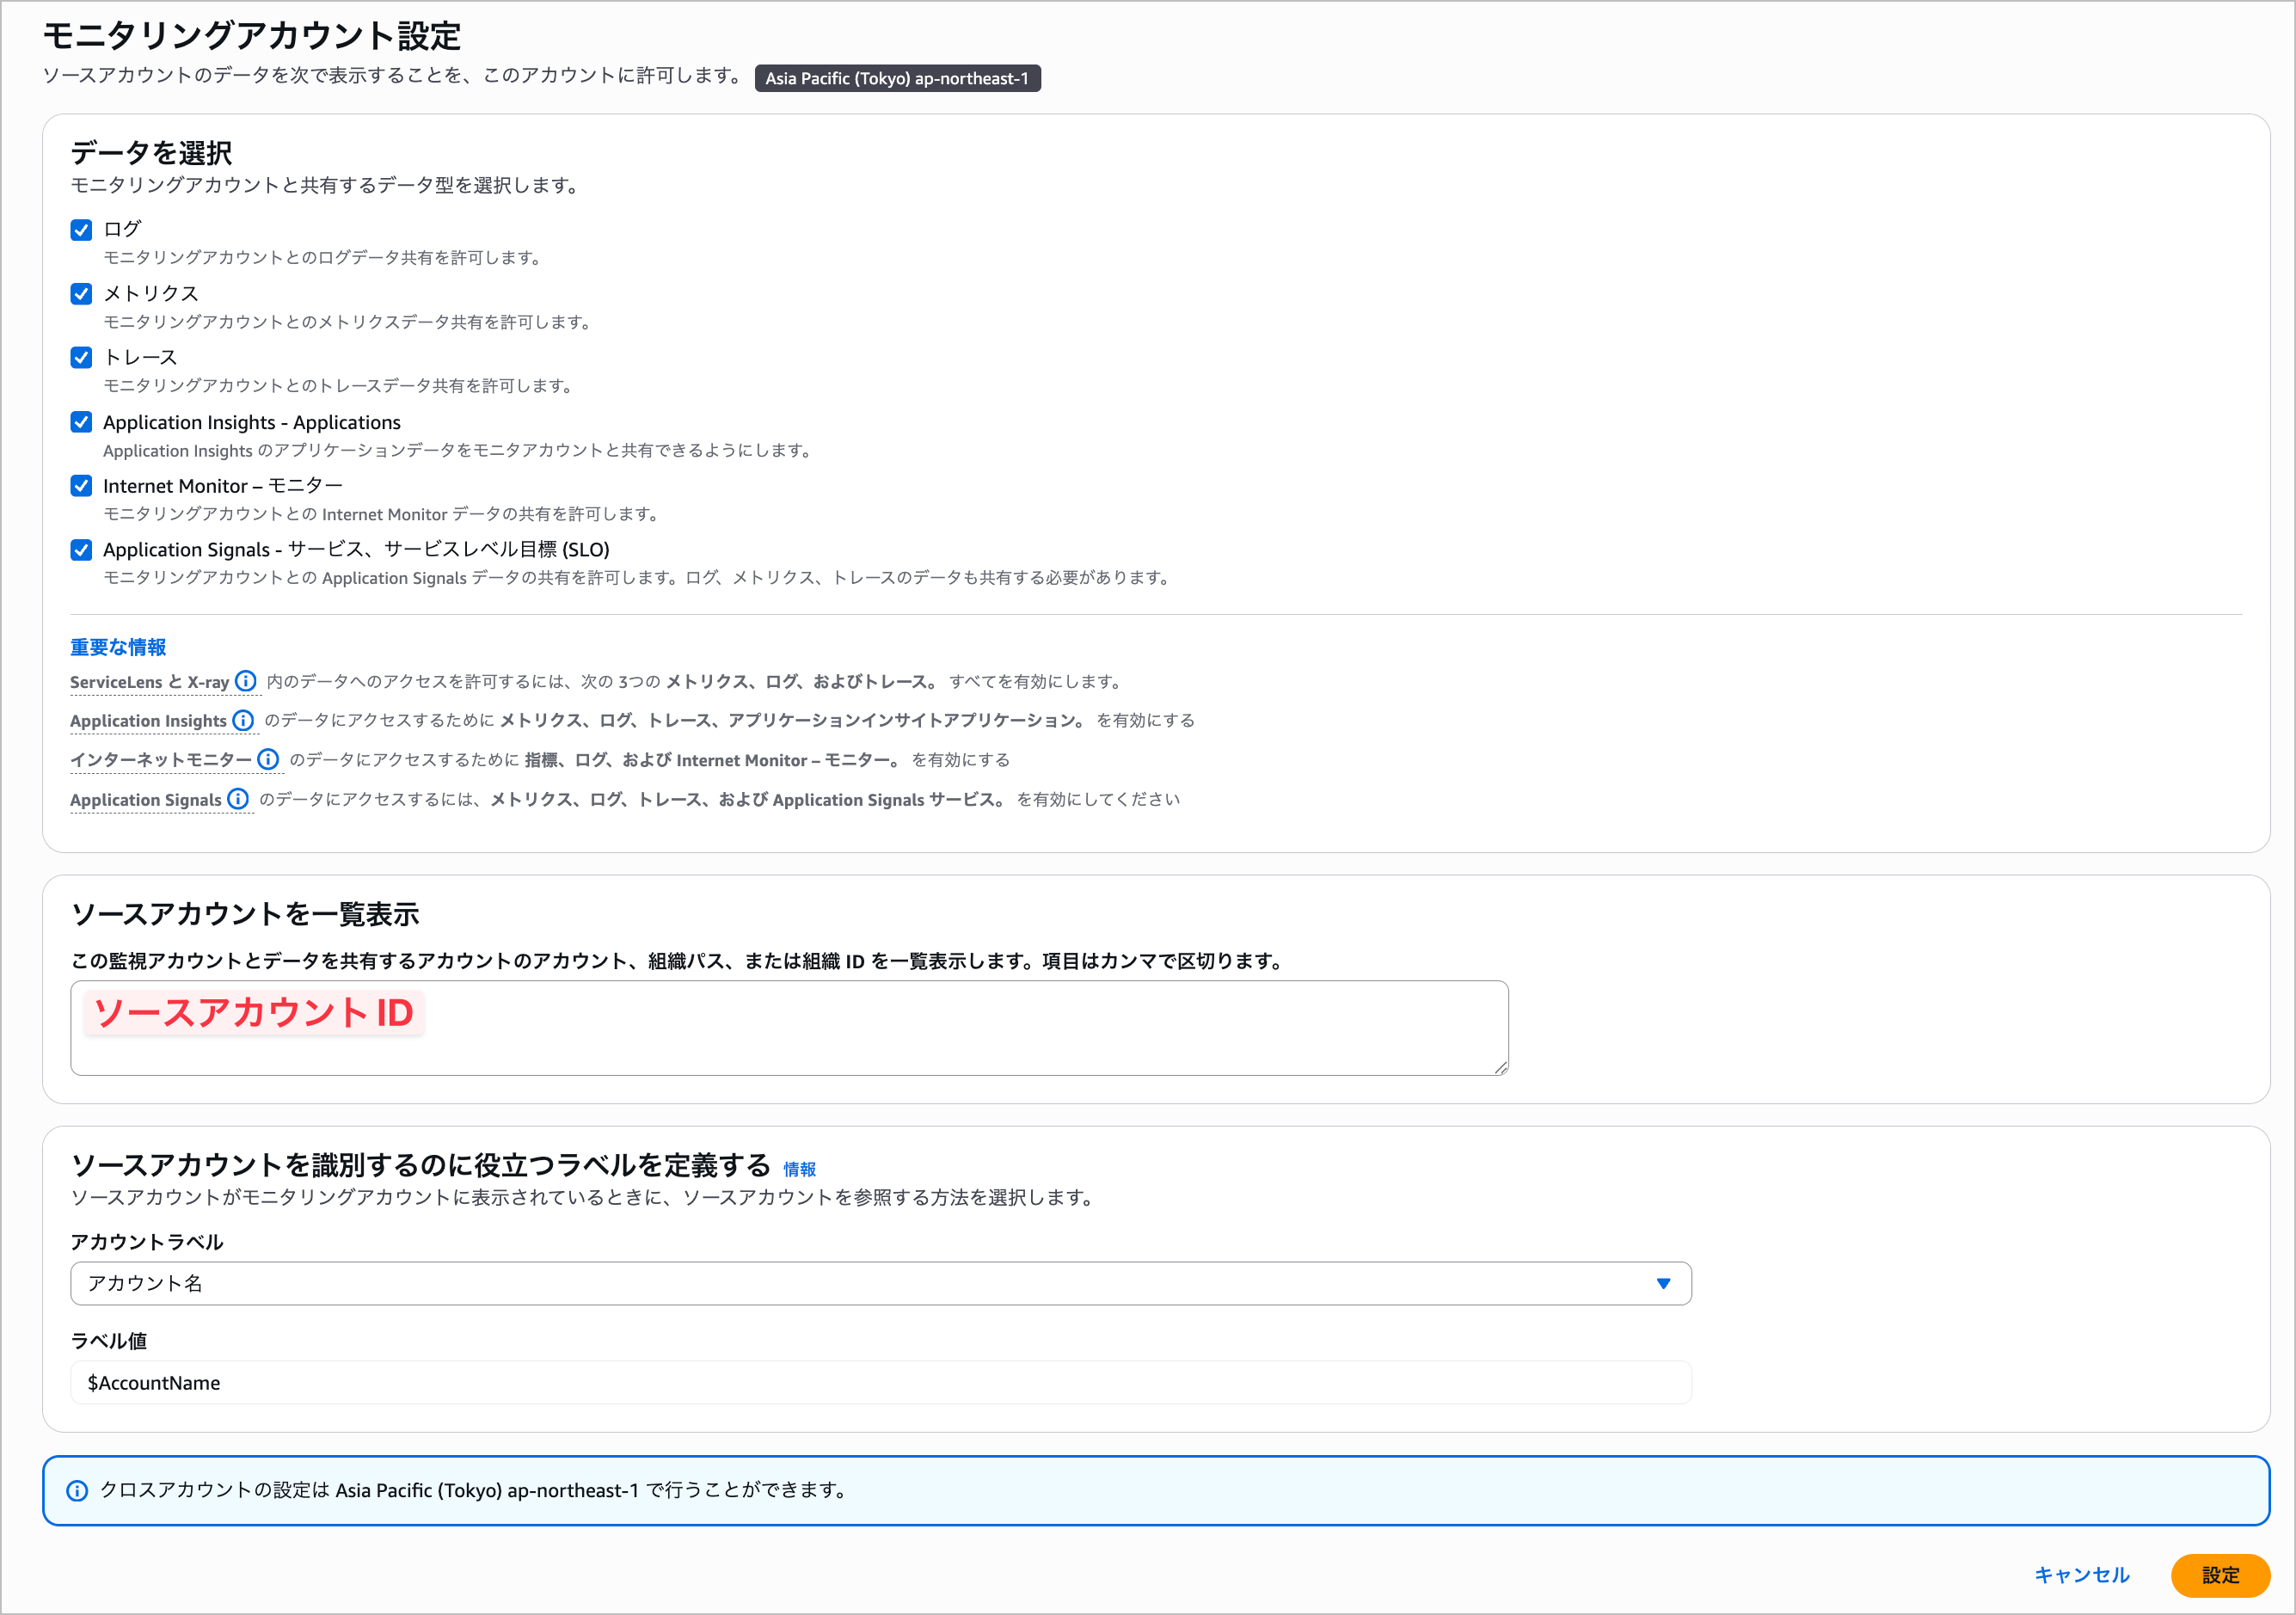2296x1615 pixels.
Task: Open the 重要な情報 link
Action: (117, 646)
